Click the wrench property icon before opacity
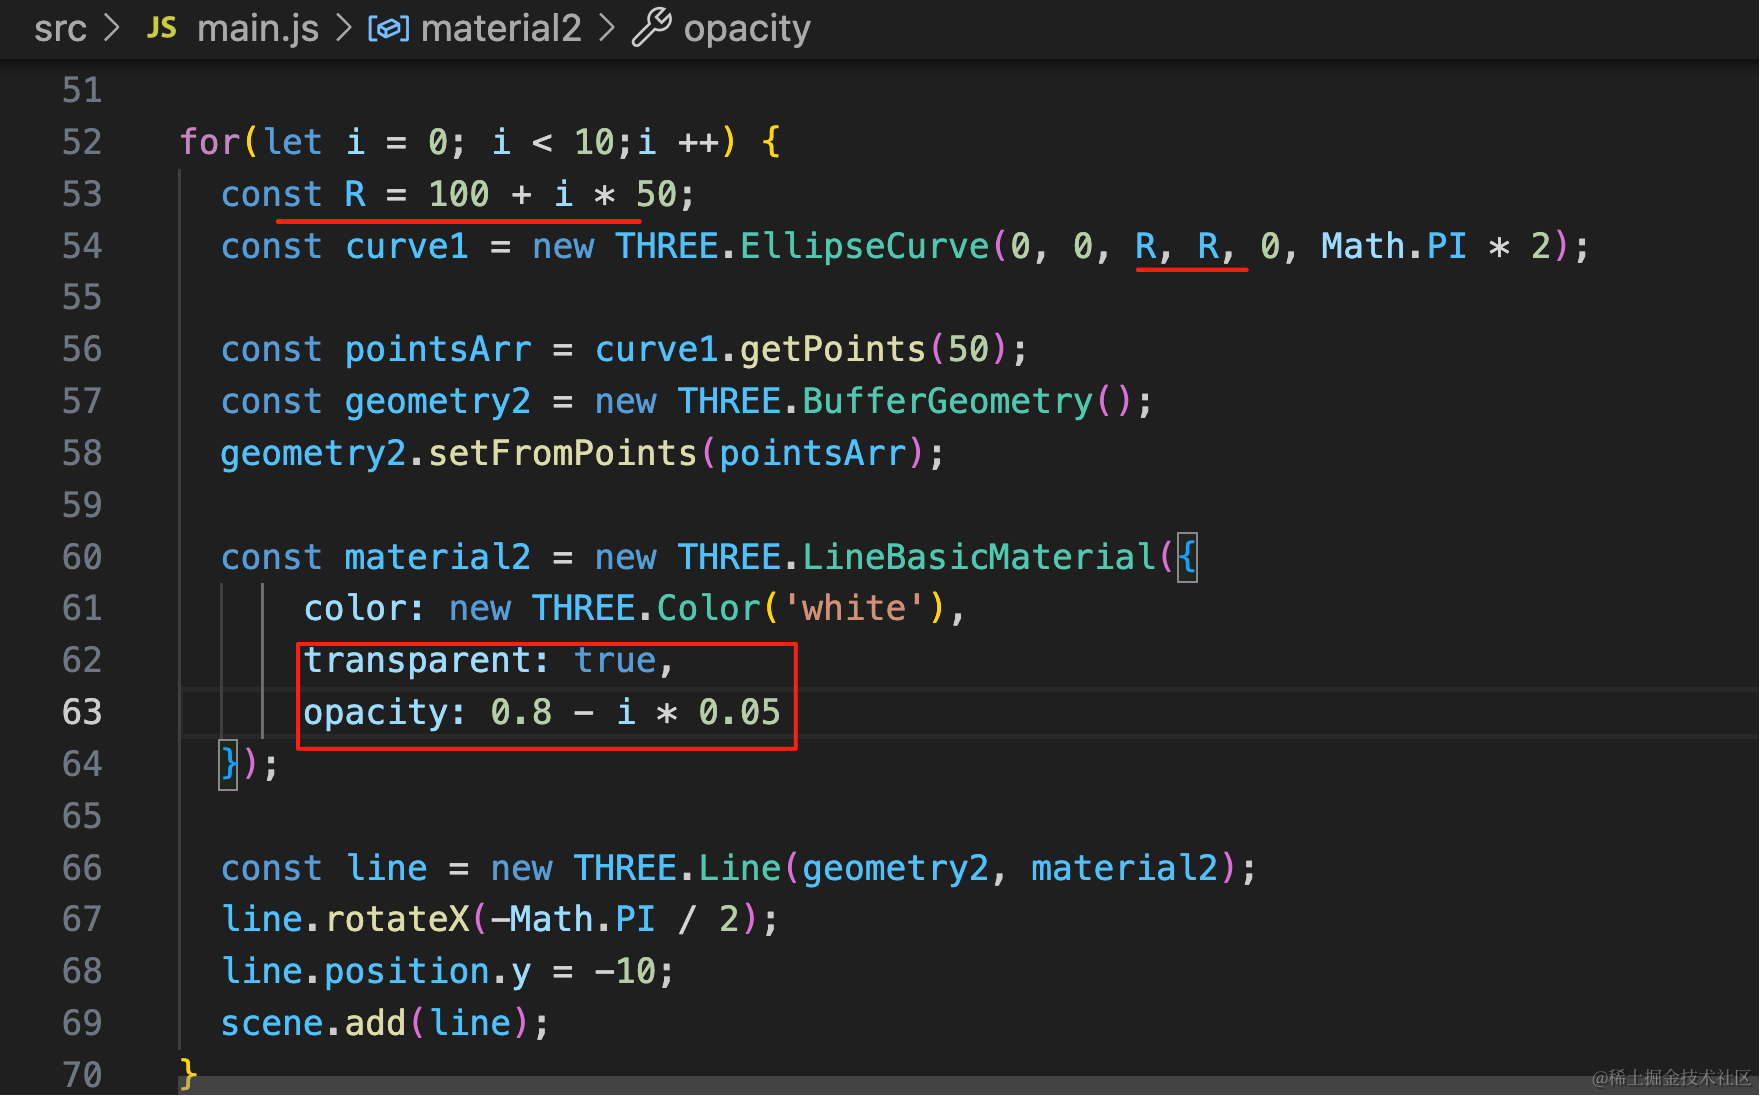The width and height of the screenshot is (1760, 1096). [x=651, y=27]
